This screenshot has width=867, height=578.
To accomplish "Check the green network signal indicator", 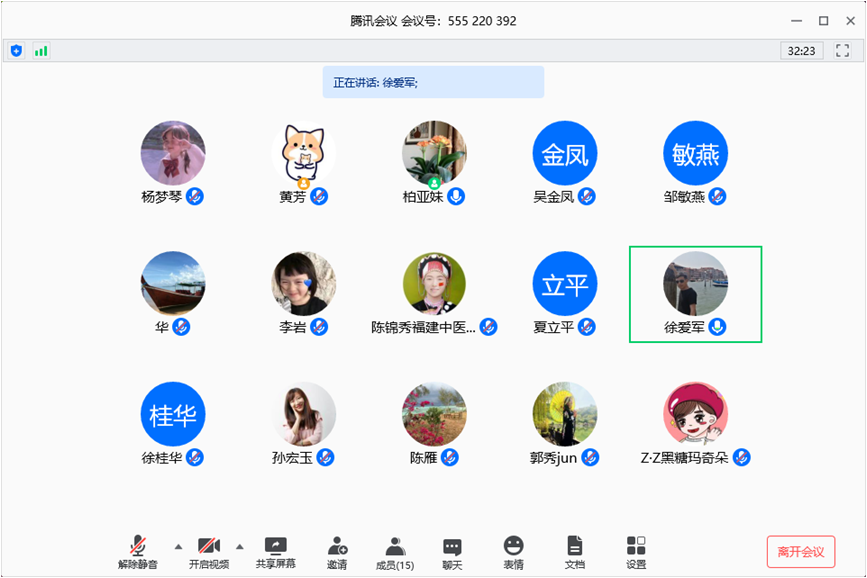I will pyautogui.click(x=41, y=50).
